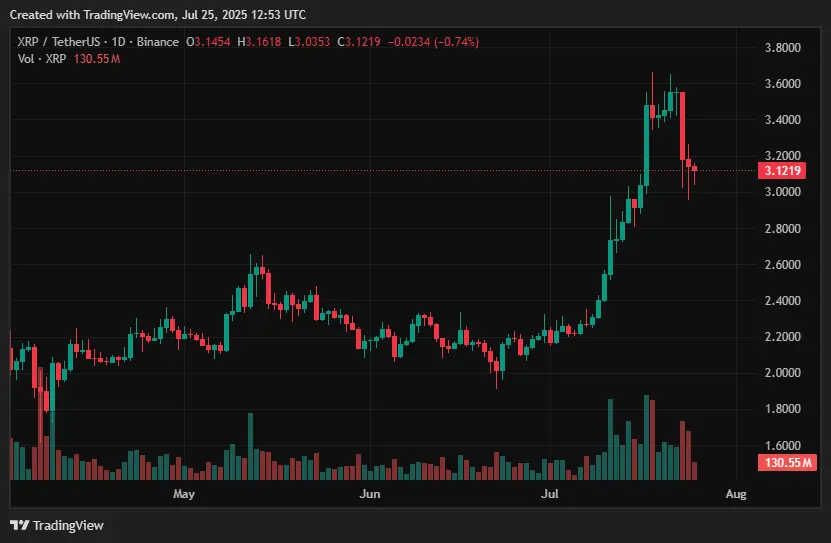
Task: Click the TradingView logo icon
Action: [x=20, y=526]
